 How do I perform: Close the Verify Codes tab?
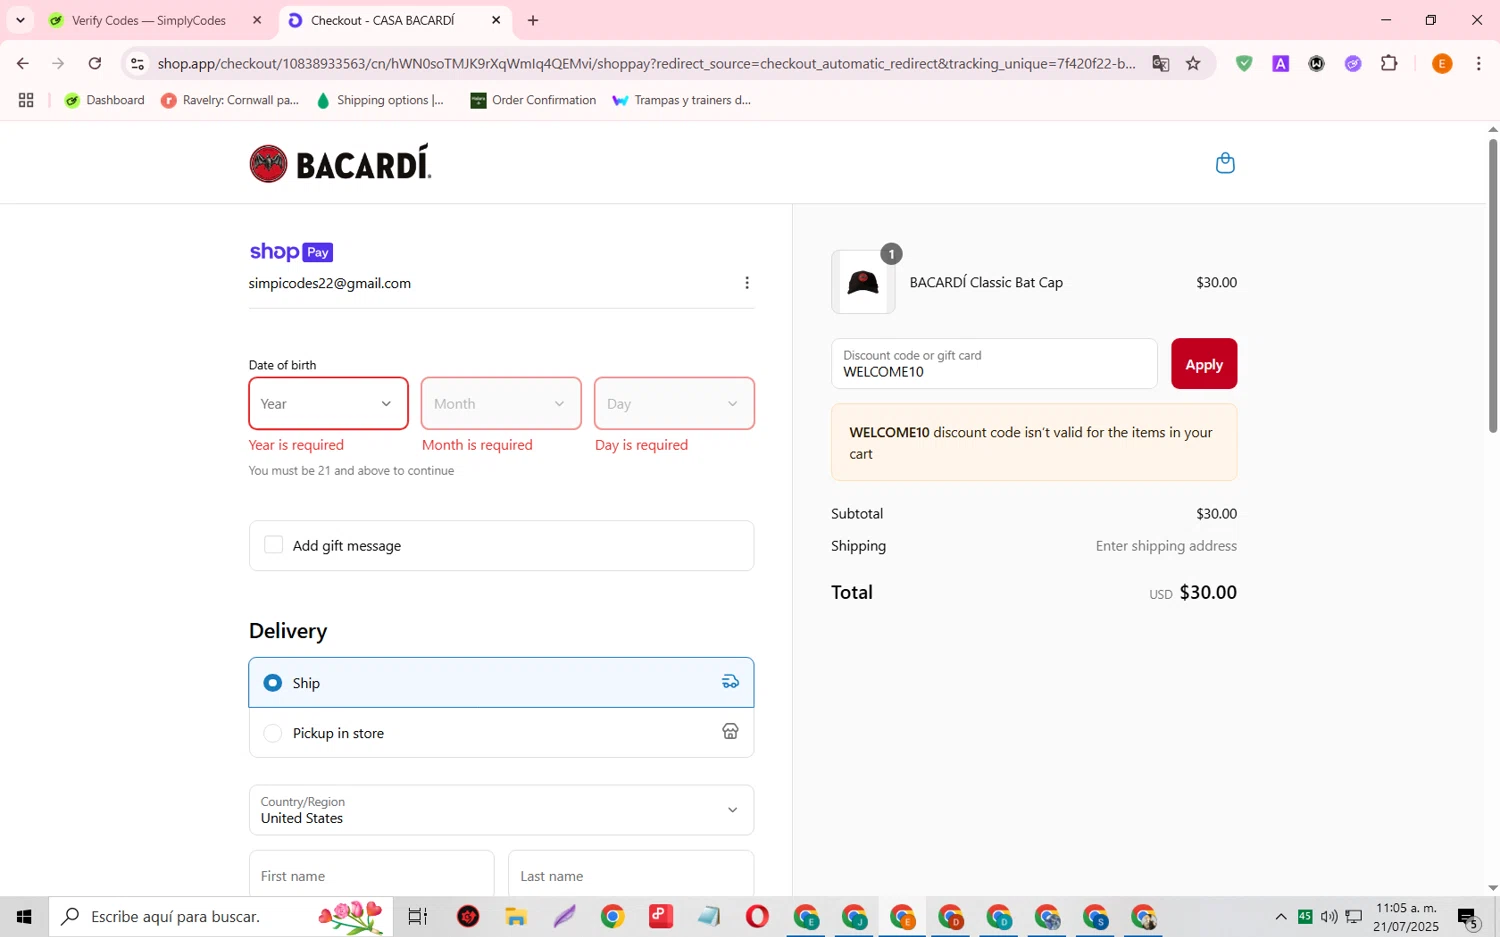(257, 20)
